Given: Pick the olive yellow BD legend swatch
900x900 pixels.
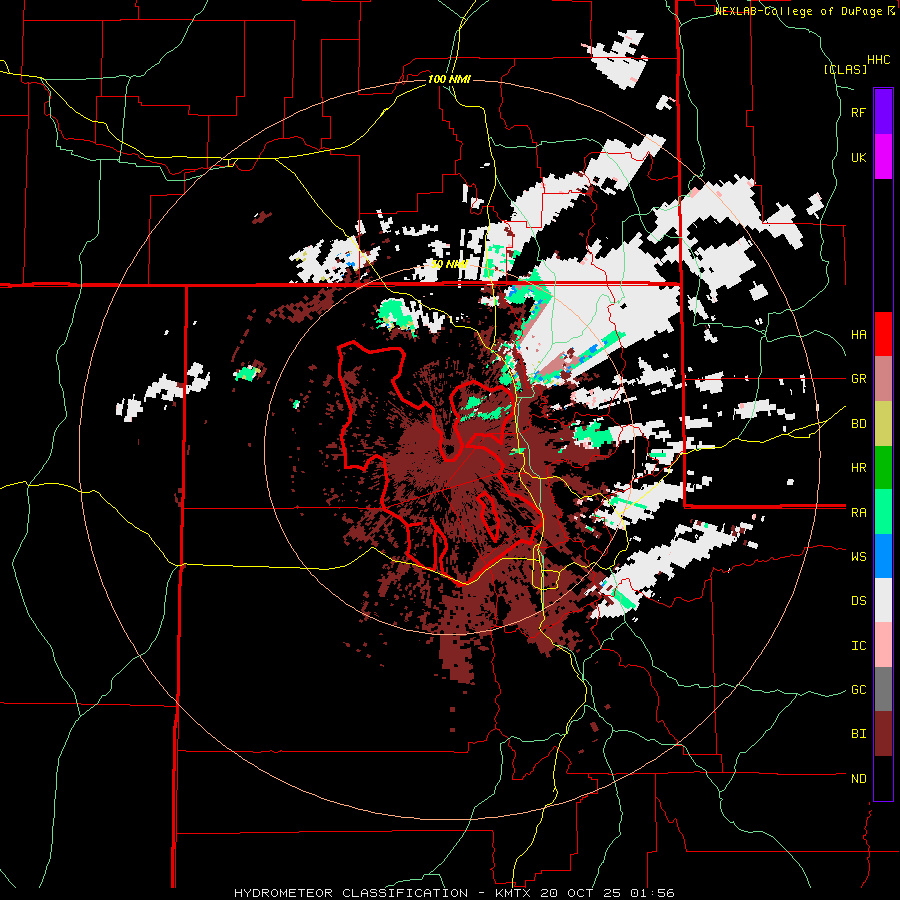Looking at the screenshot, I should point(883,424).
